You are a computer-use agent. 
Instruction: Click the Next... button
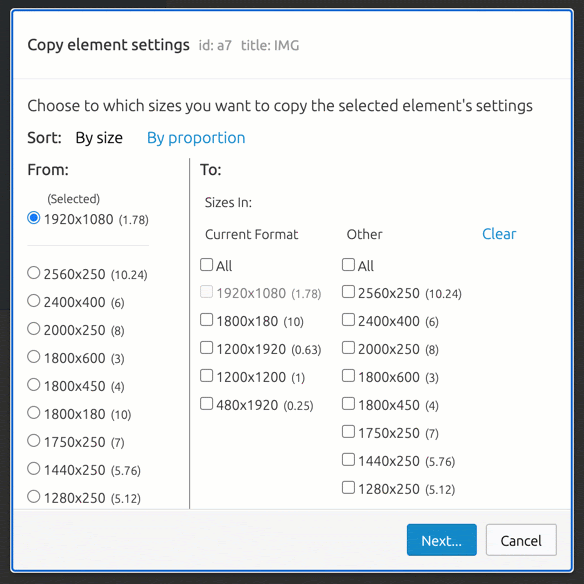click(442, 540)
